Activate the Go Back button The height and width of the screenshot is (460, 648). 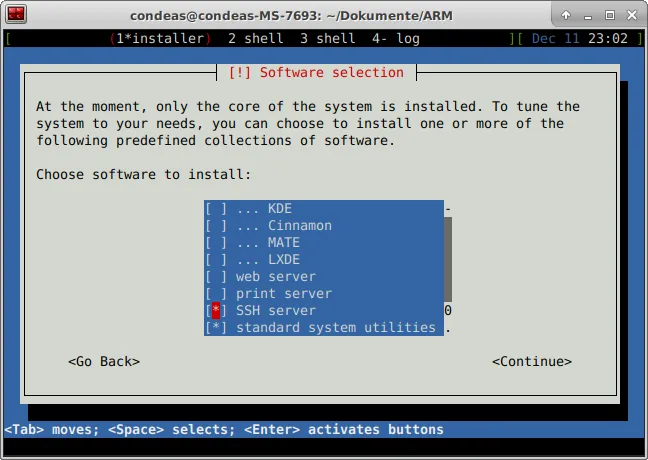[x=104, y=361]
